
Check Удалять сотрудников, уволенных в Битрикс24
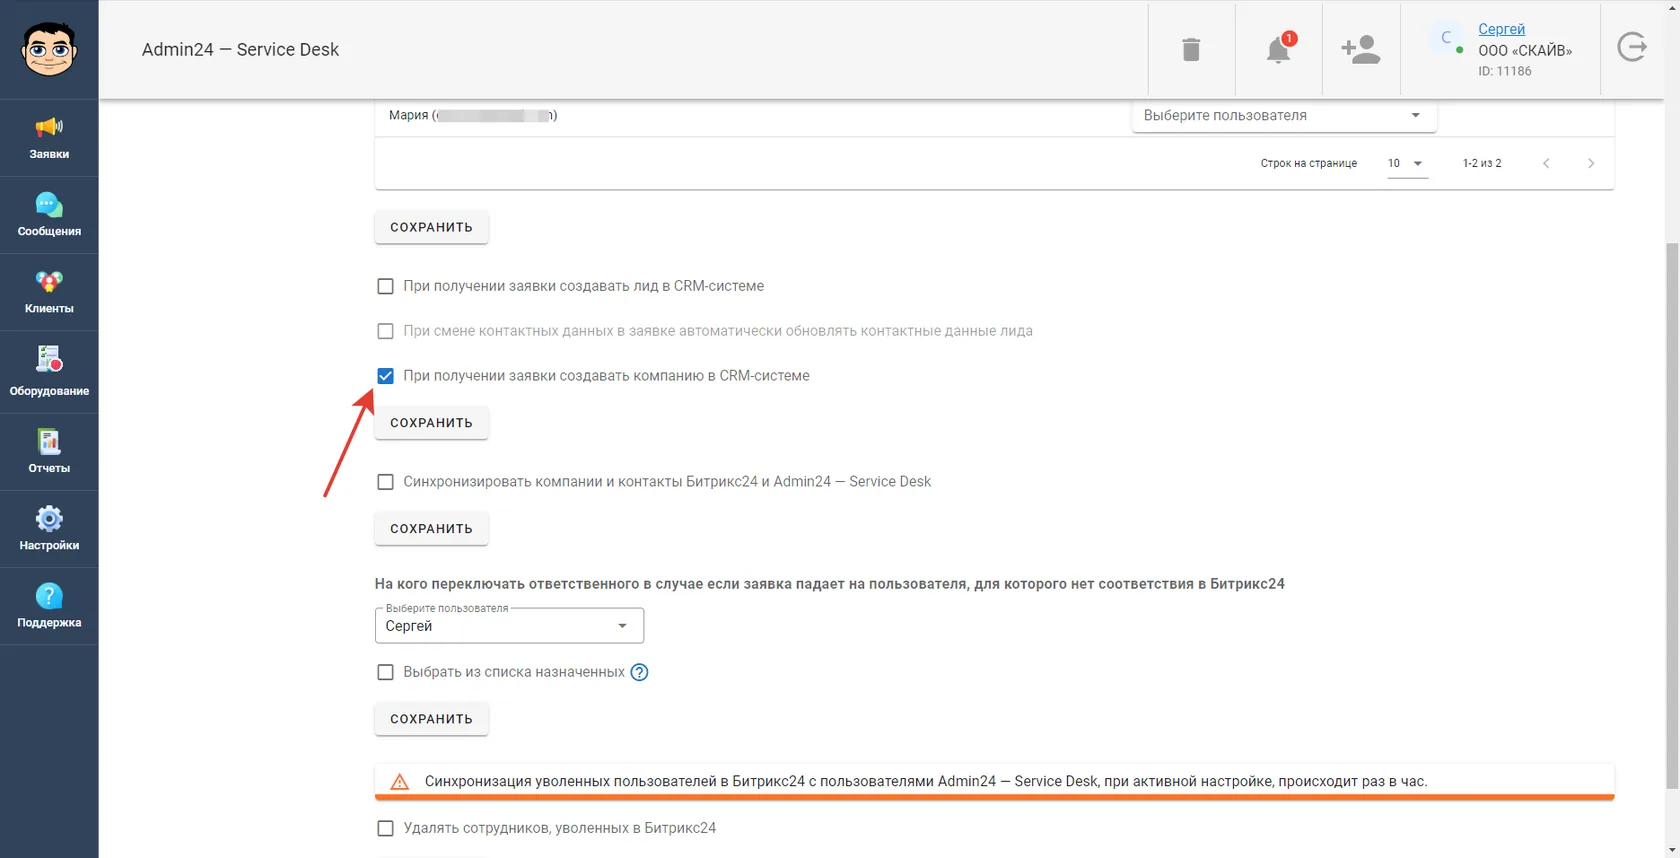coord(385,828)
